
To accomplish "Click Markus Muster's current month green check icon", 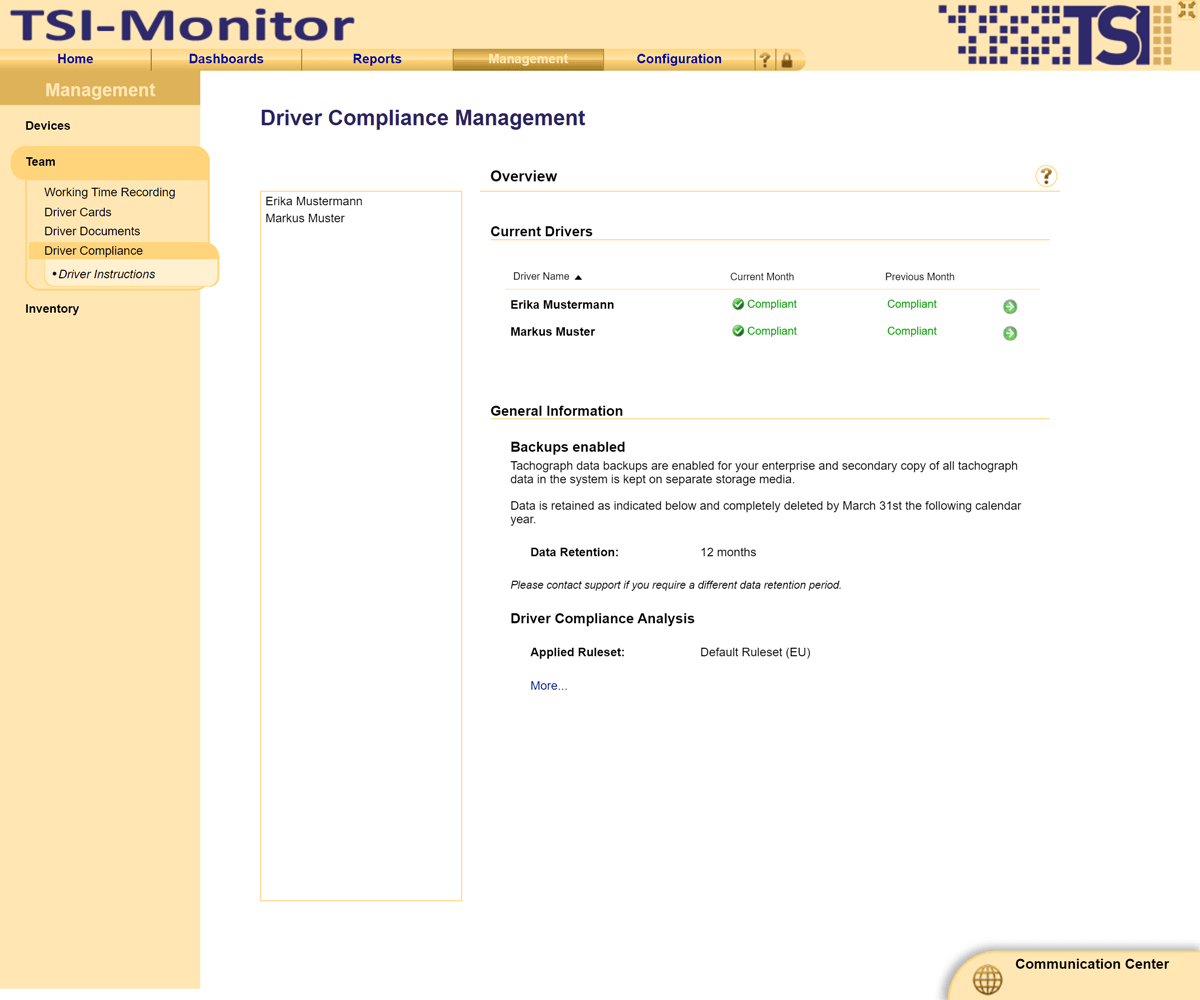I will tap(738, 331).
